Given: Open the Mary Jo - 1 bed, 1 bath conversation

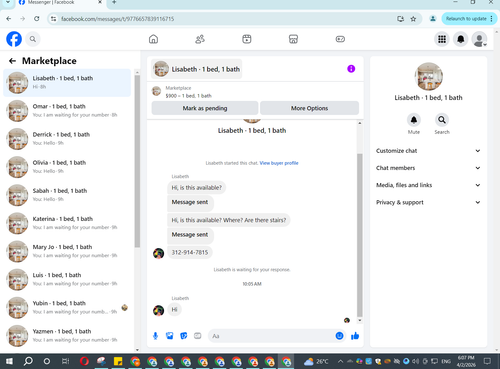Looking at the screenshot, I should 67,251.
